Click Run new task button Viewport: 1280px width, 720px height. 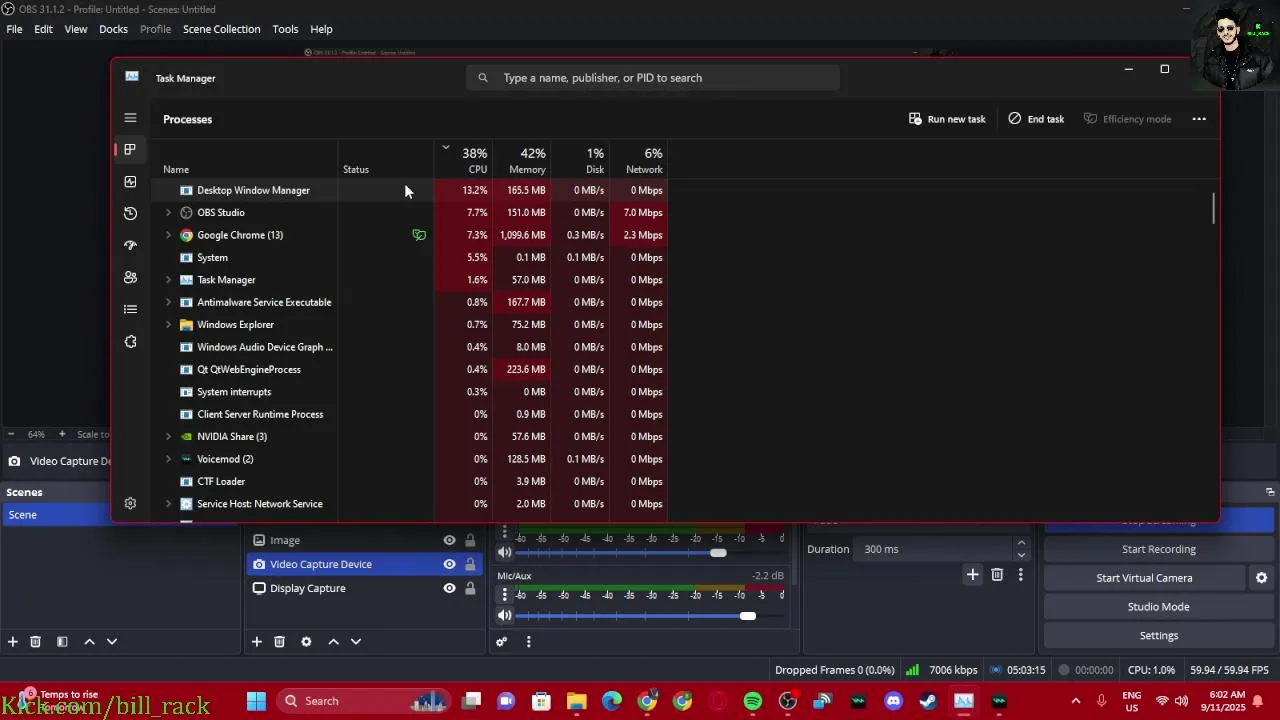pyautogui.click(x=947, y=119)
